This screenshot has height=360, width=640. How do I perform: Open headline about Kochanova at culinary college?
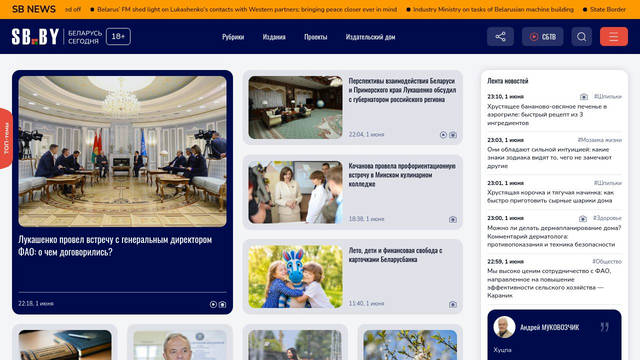pos(402,175)
